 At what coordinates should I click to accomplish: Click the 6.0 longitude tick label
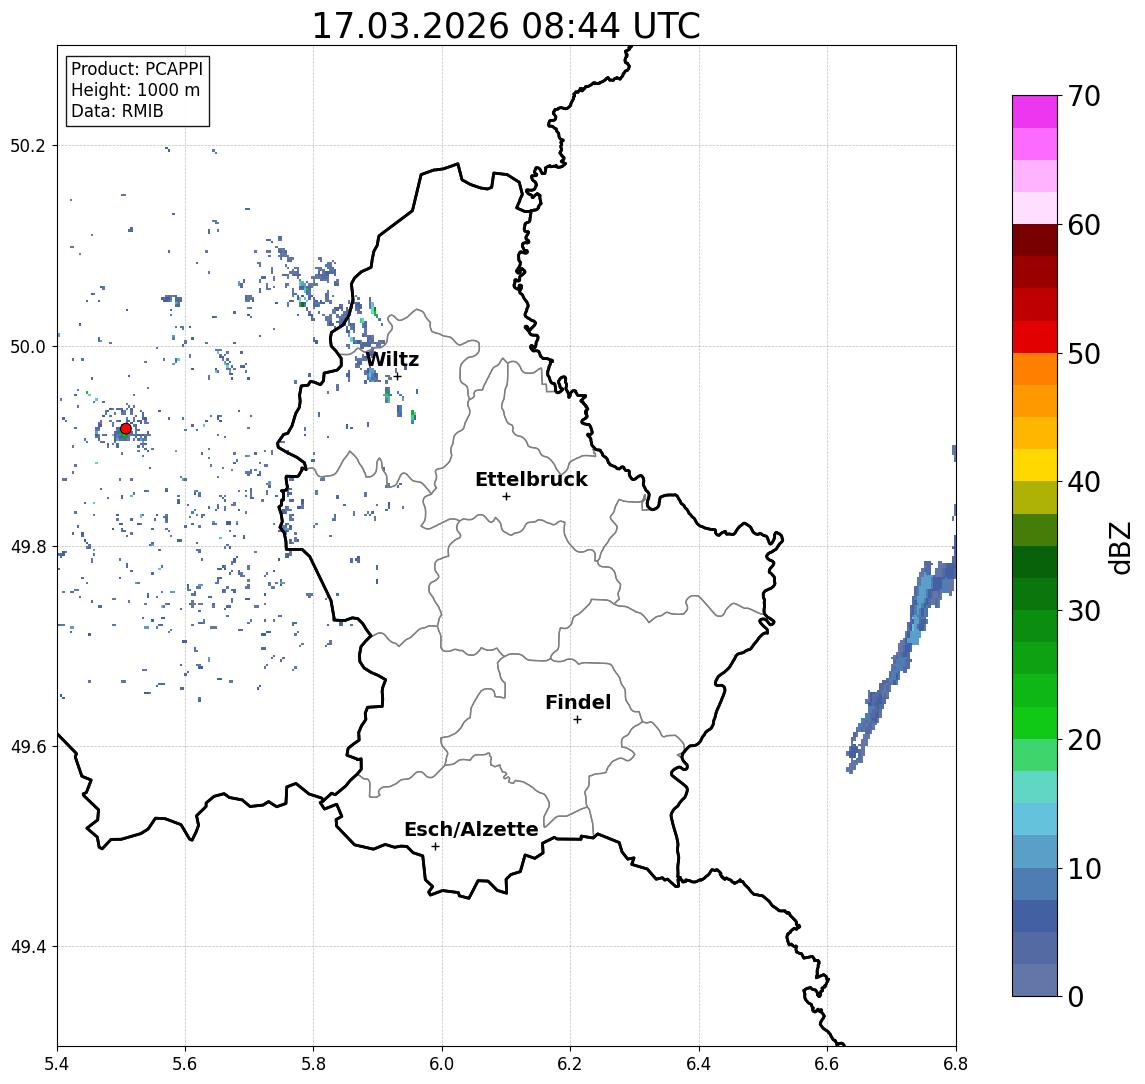[442, 1064]
